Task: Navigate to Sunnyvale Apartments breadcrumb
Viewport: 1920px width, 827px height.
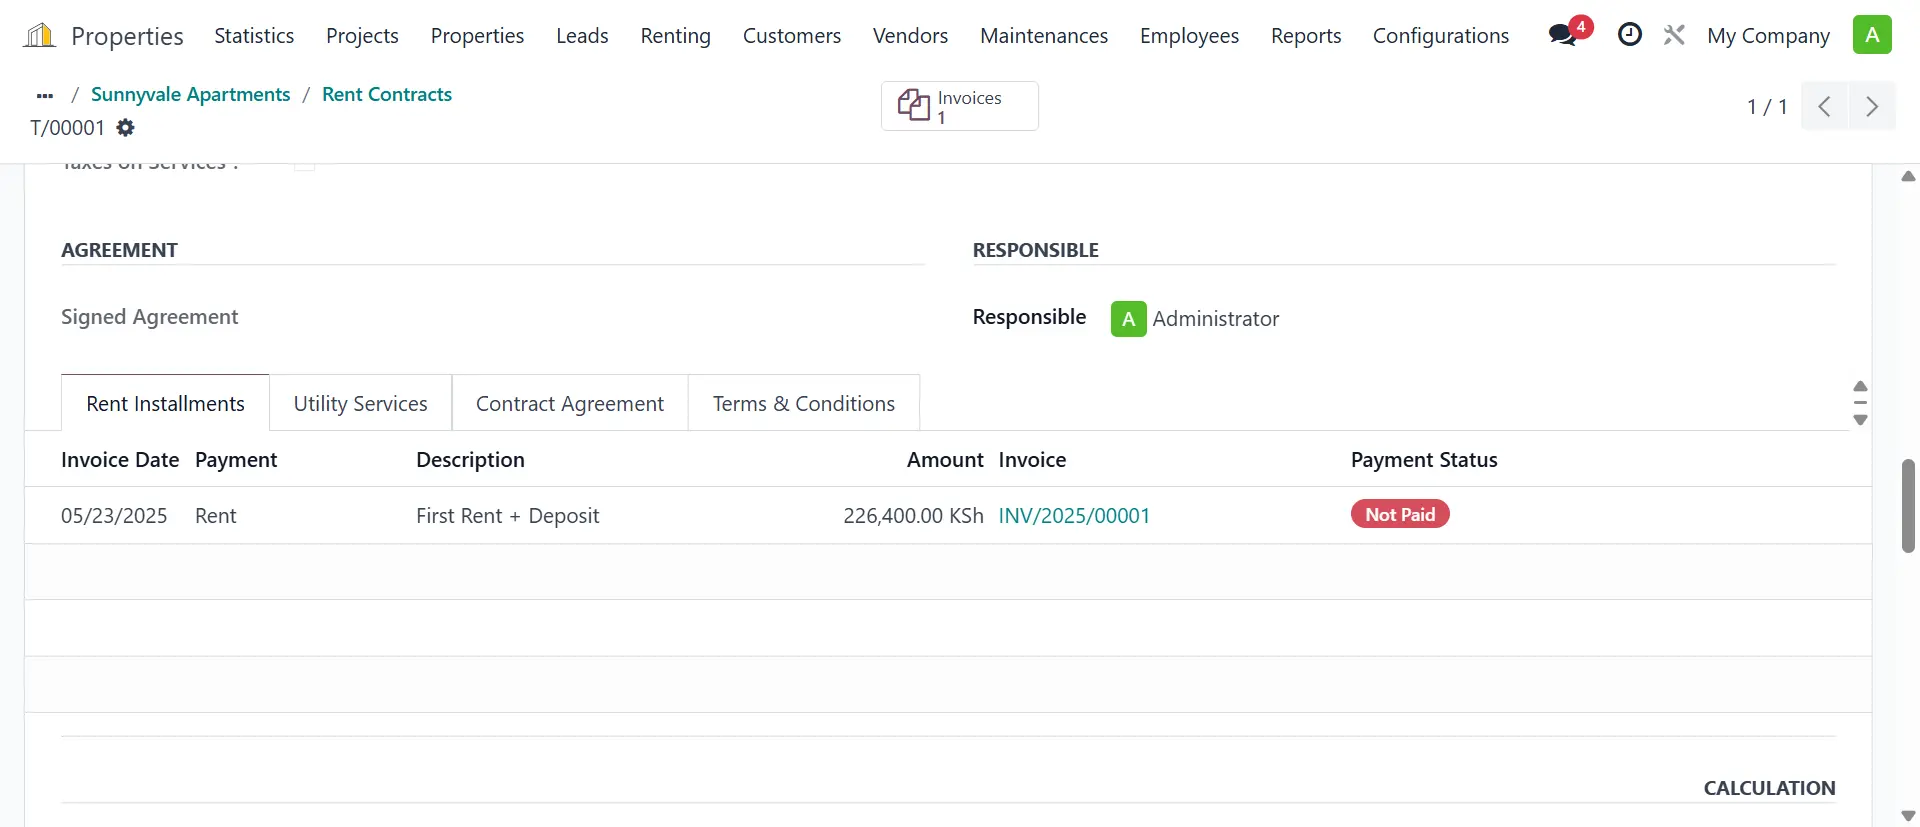Action: tap(190, 94)
